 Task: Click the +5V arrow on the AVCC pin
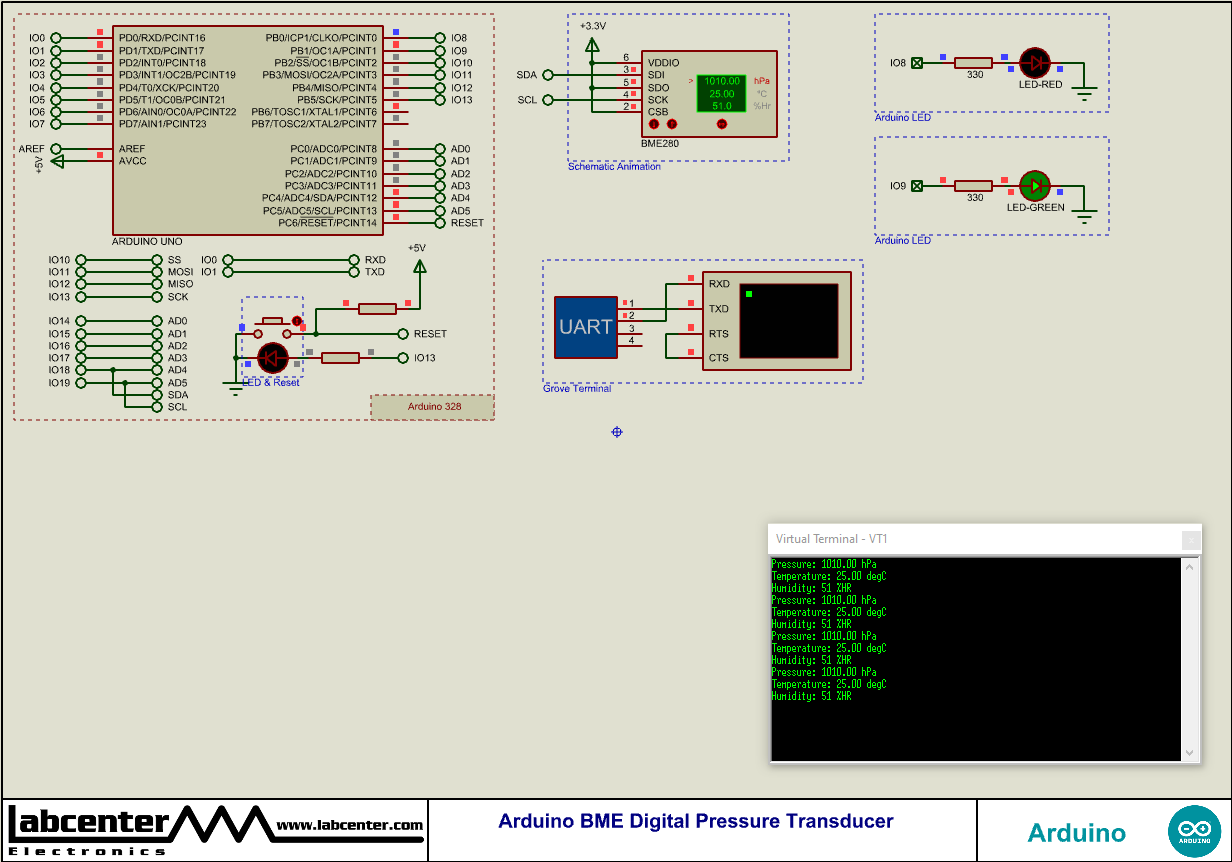coord(57,161)
